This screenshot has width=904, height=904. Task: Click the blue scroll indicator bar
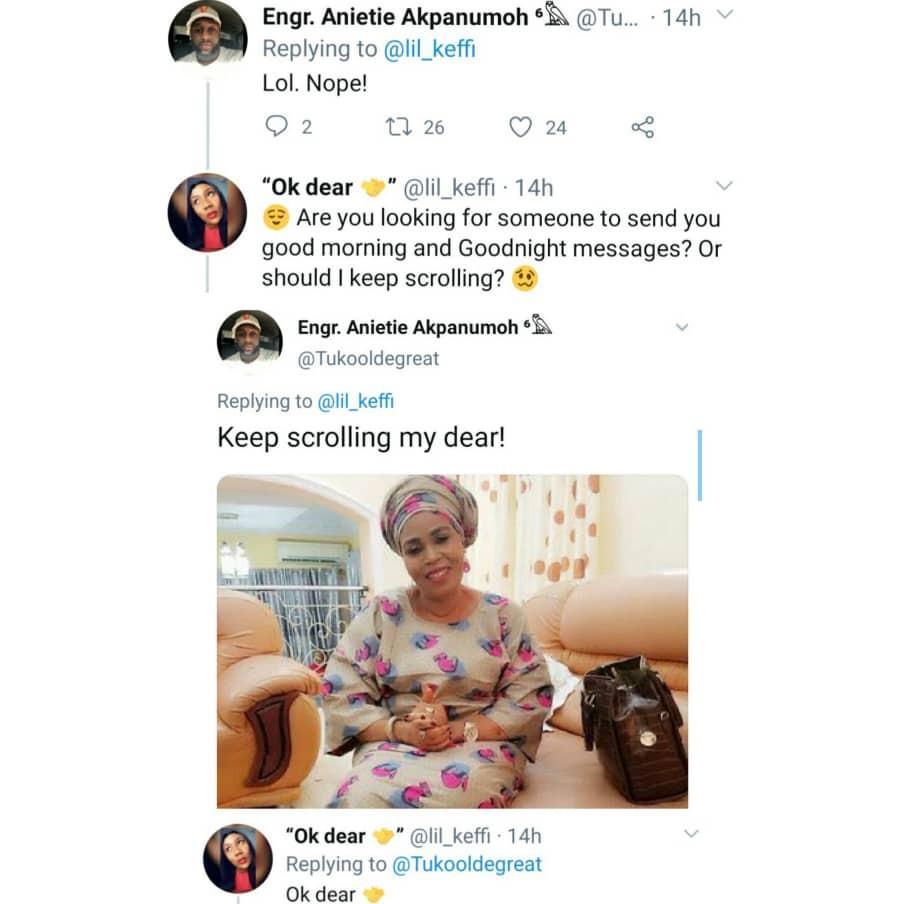pyautogui.click(x=699, y=465)
